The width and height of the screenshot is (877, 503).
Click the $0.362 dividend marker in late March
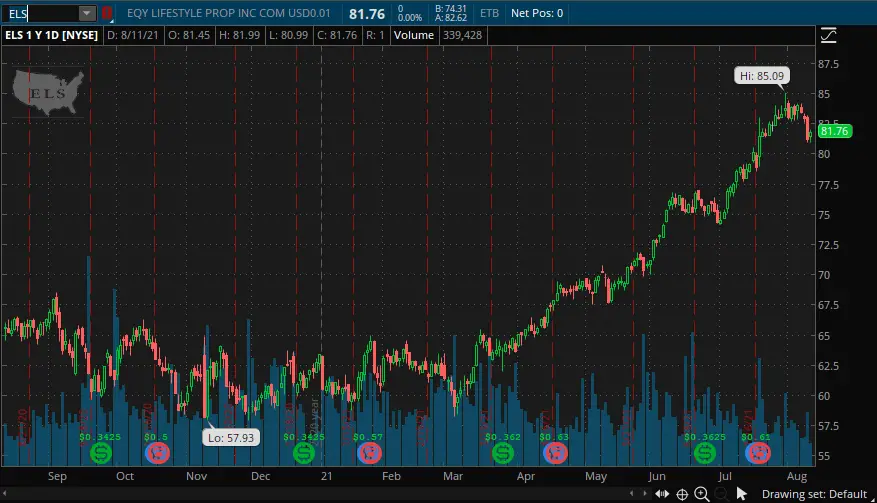coord(503,453)
